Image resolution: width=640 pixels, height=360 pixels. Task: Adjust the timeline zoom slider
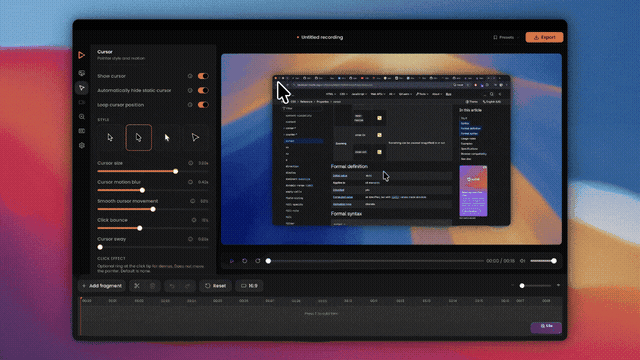535,286
